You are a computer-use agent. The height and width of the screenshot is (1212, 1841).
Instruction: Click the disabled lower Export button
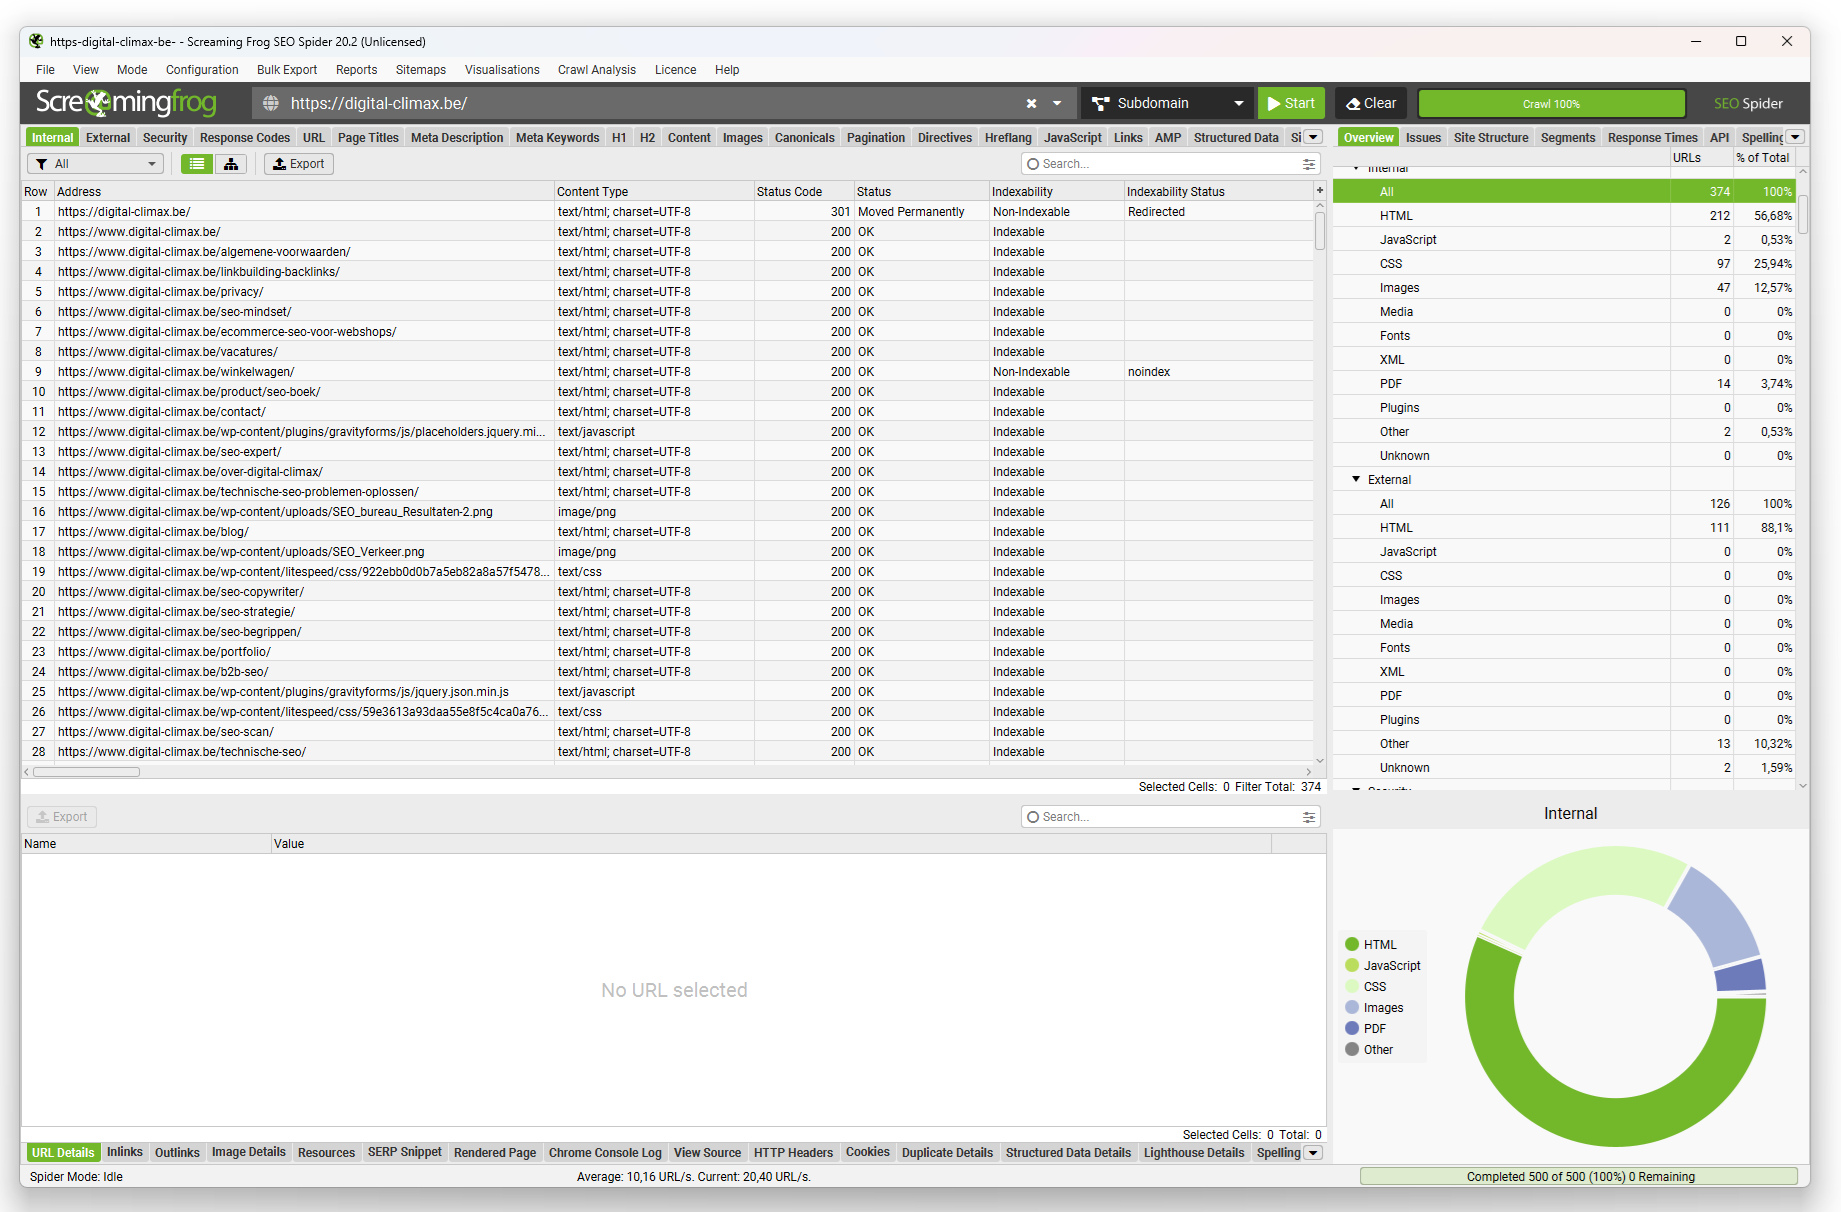[62, 817]
